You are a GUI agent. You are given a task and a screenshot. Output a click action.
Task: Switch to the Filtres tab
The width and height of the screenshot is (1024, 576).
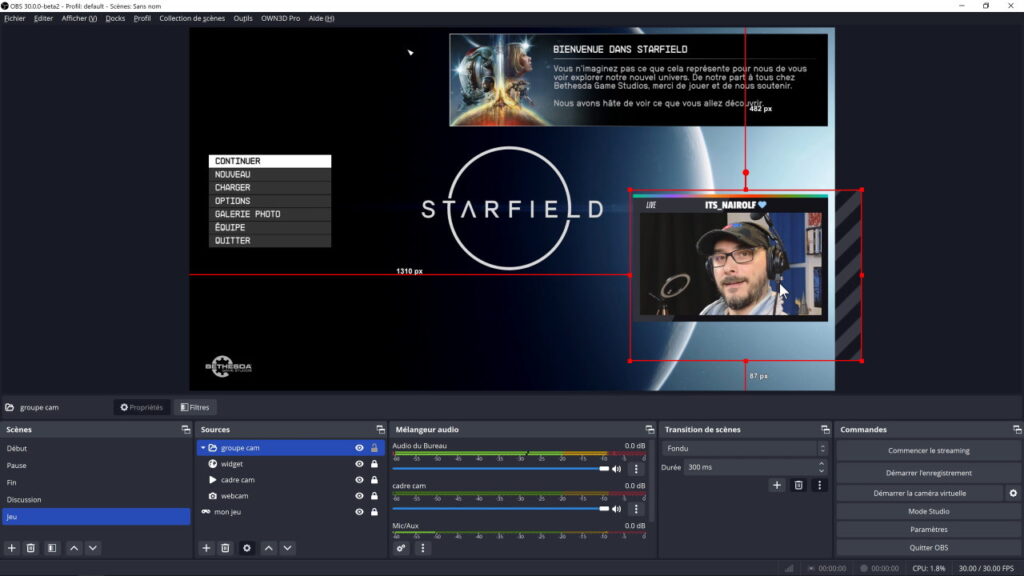(195, 407)
